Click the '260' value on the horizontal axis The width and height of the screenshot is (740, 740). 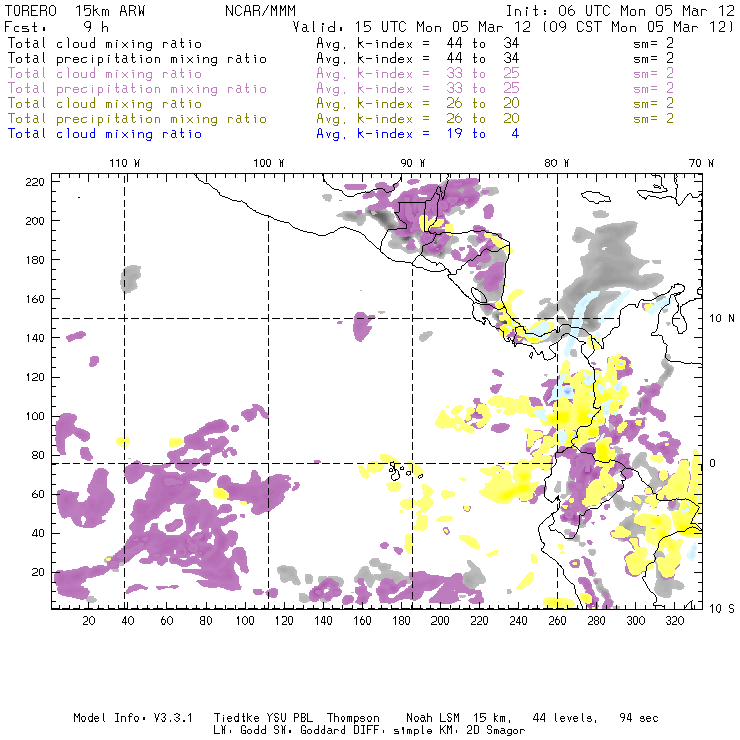tap(557, 621)
